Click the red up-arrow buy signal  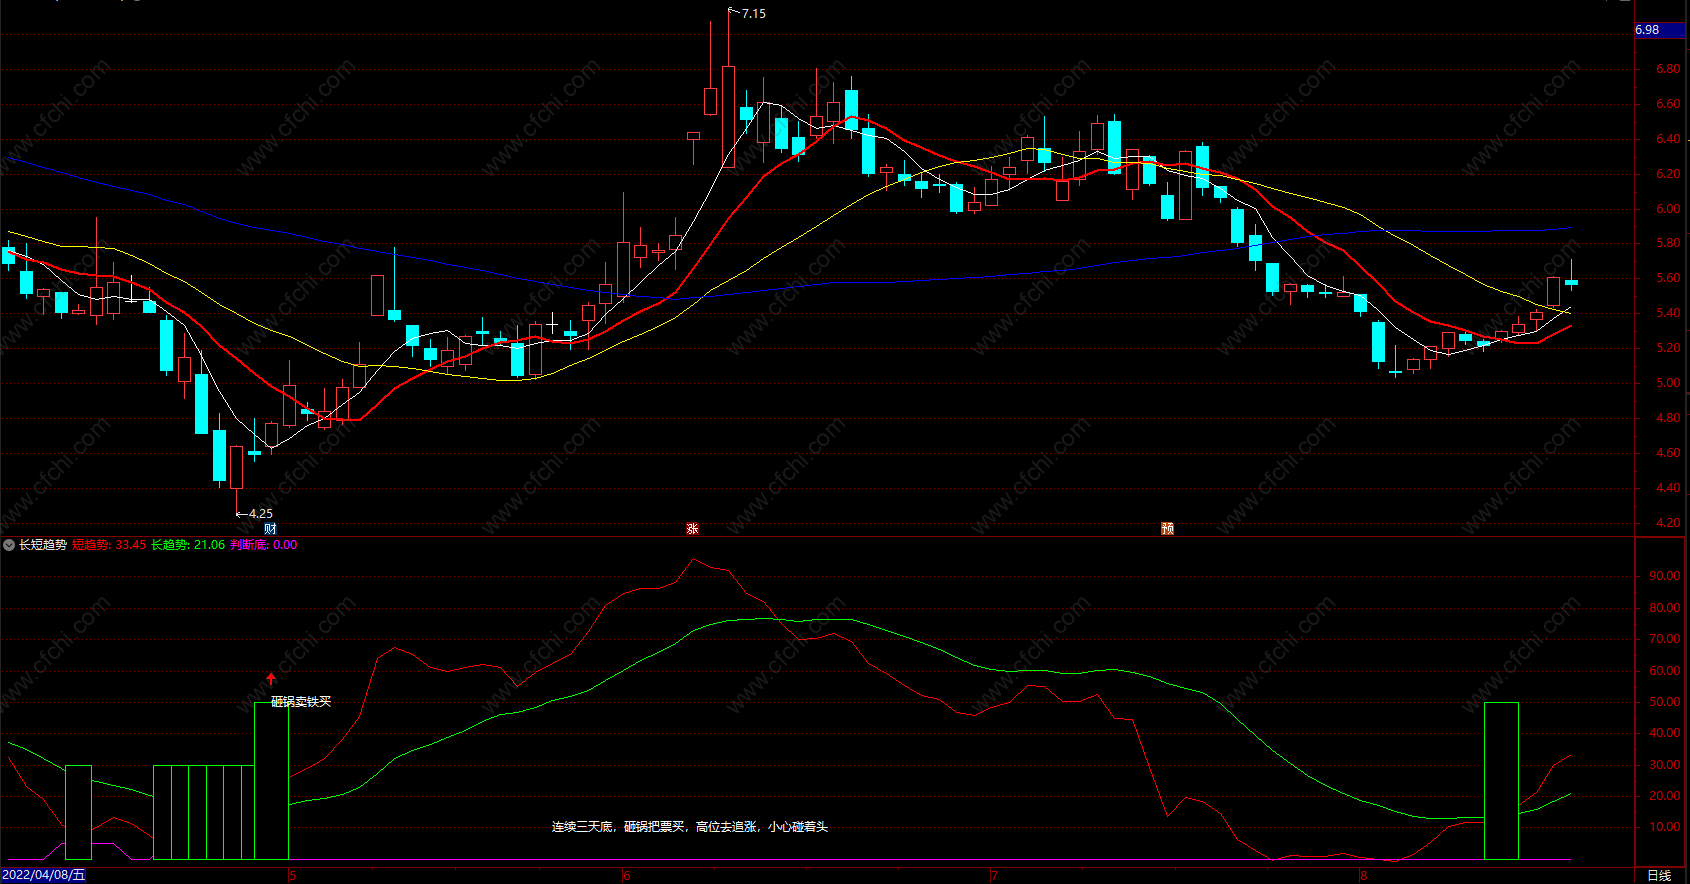coord(270,679)
